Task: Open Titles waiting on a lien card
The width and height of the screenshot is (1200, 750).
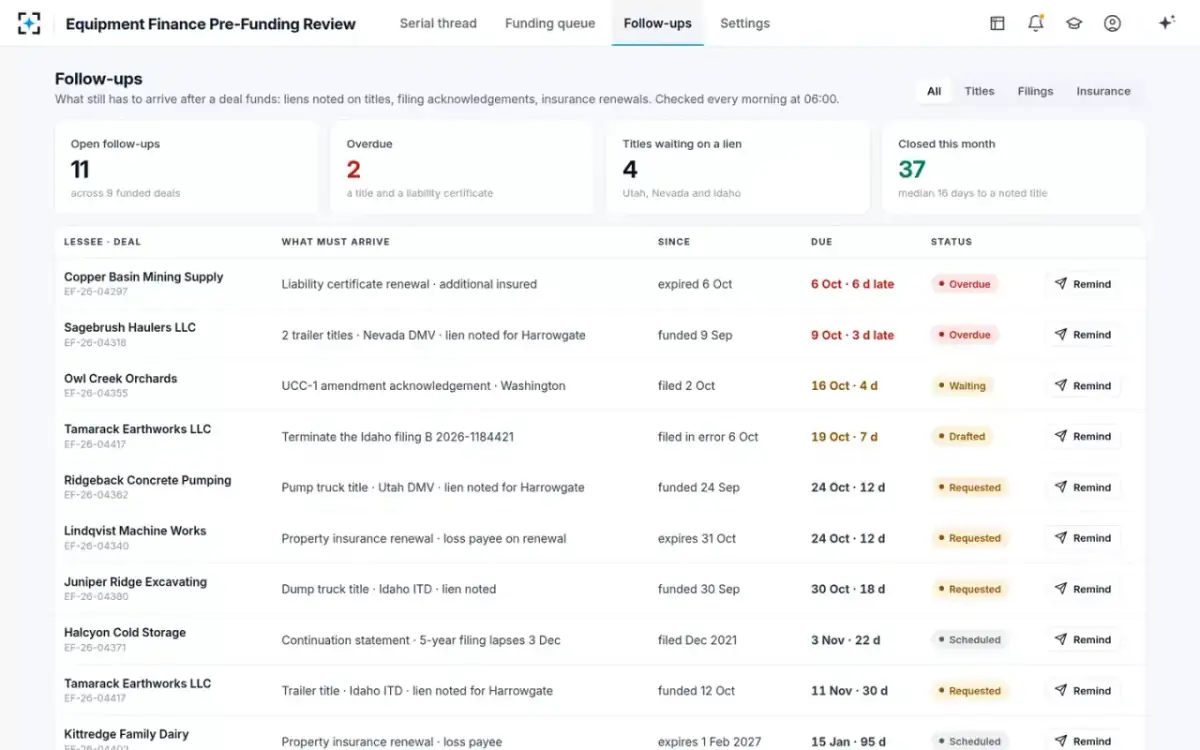Action: (738, 167)
